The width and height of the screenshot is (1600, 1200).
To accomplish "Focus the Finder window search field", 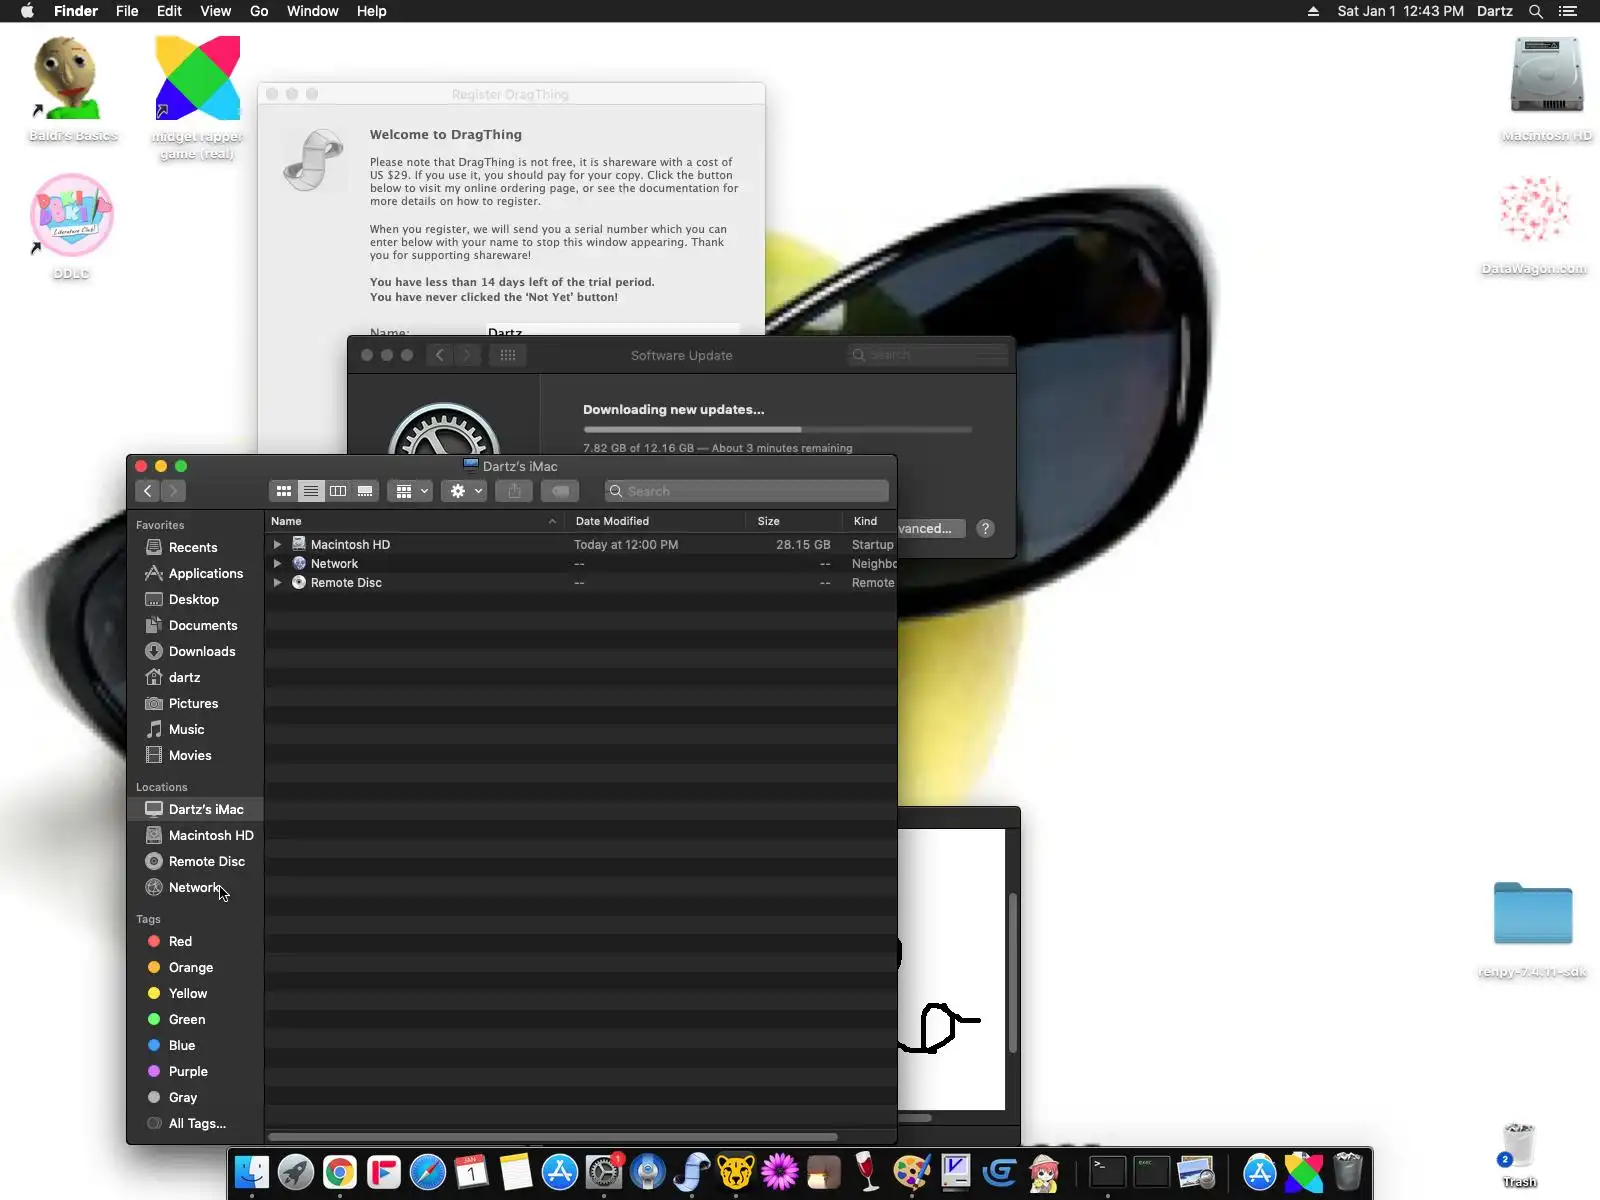I will (746, 491).
